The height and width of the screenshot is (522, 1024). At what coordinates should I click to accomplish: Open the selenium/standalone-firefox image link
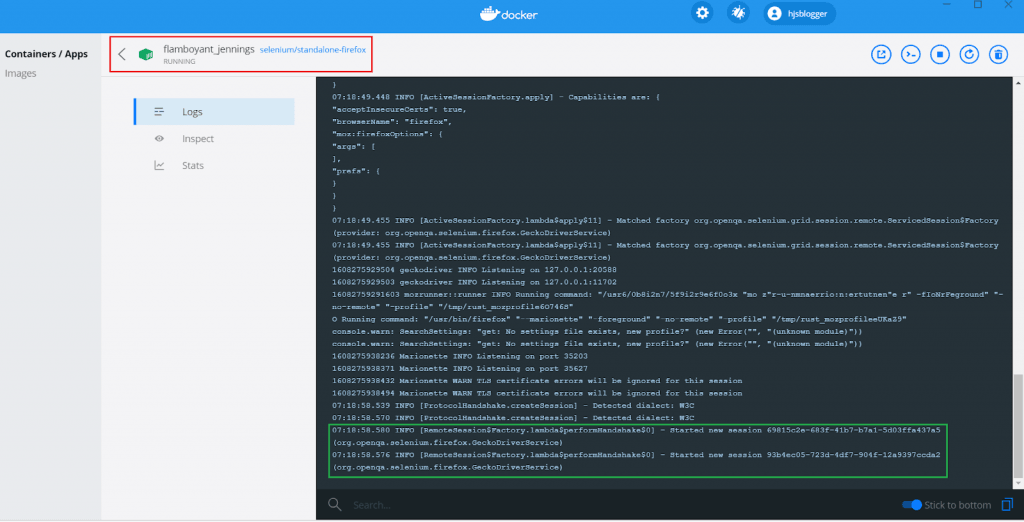[313, 49]
